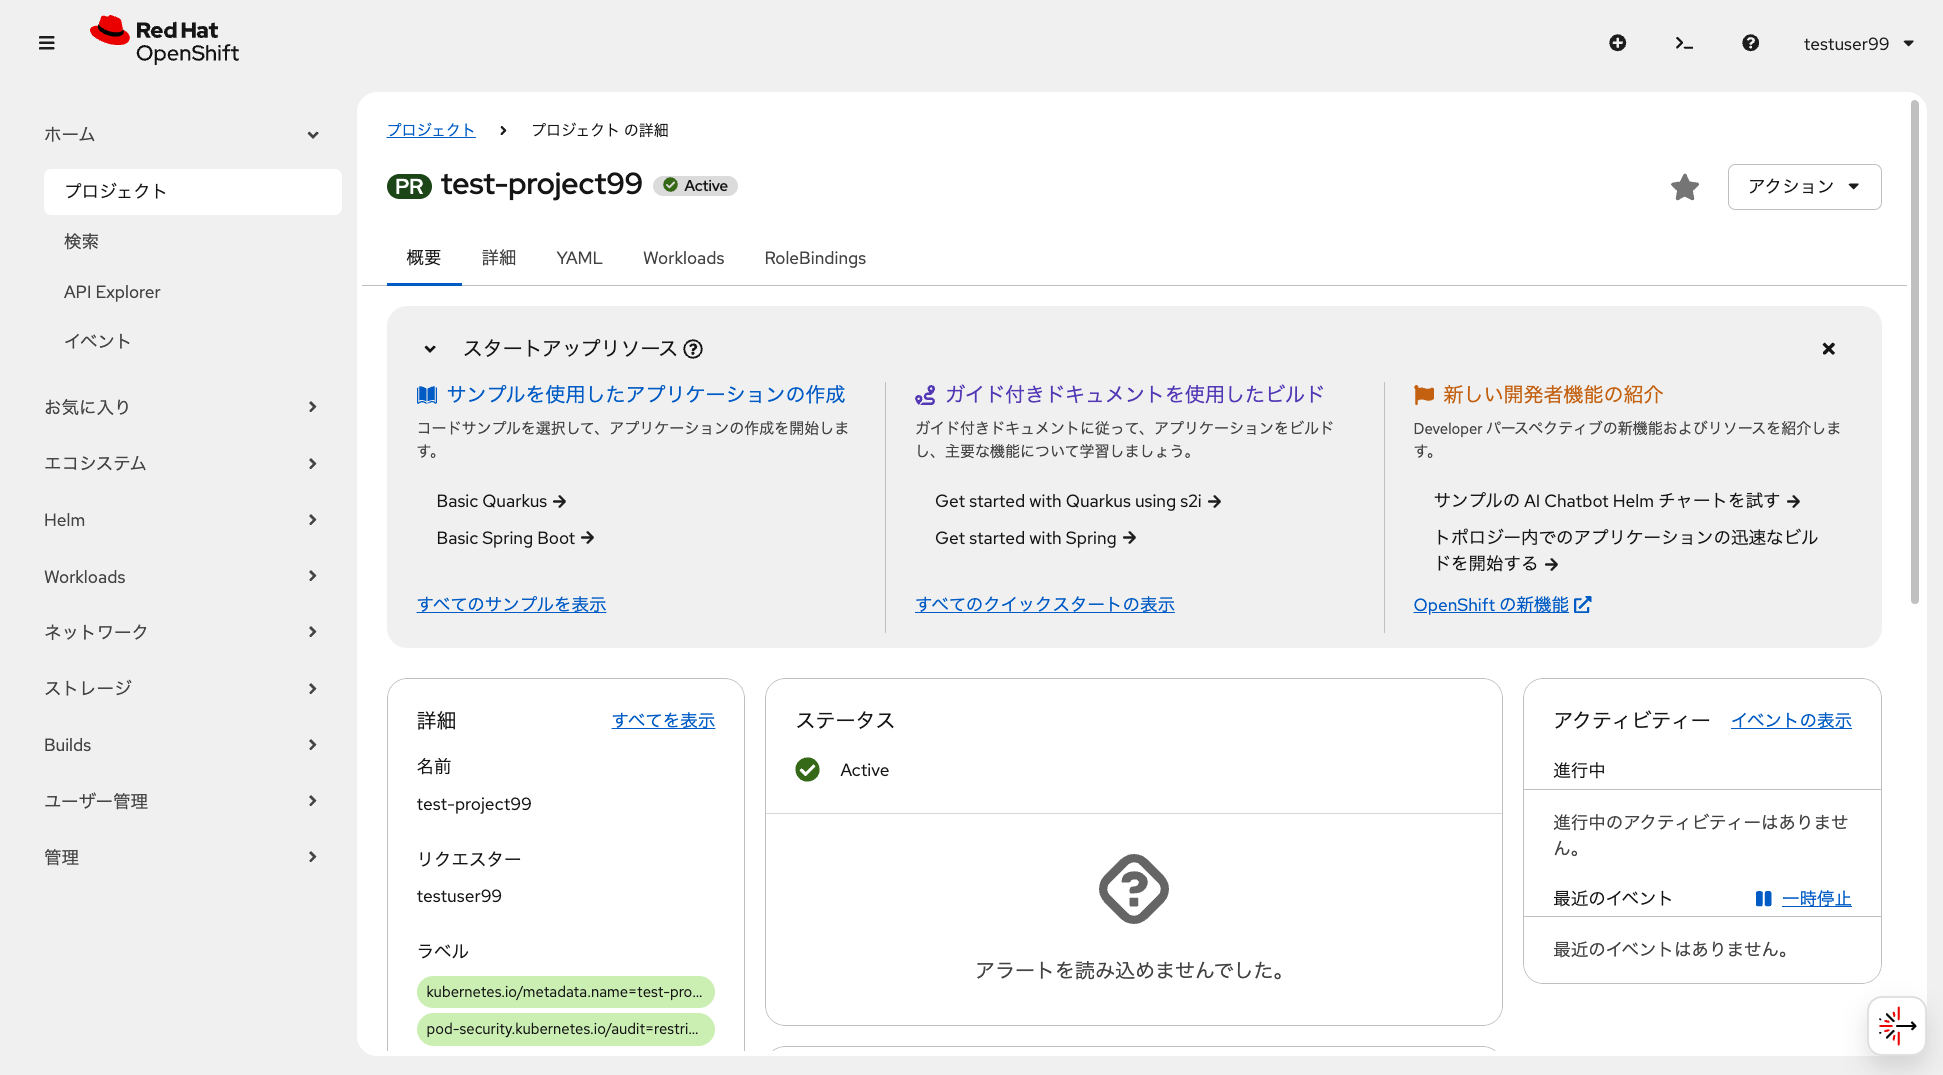Switch to the YAML tab

tap(579, 258)
